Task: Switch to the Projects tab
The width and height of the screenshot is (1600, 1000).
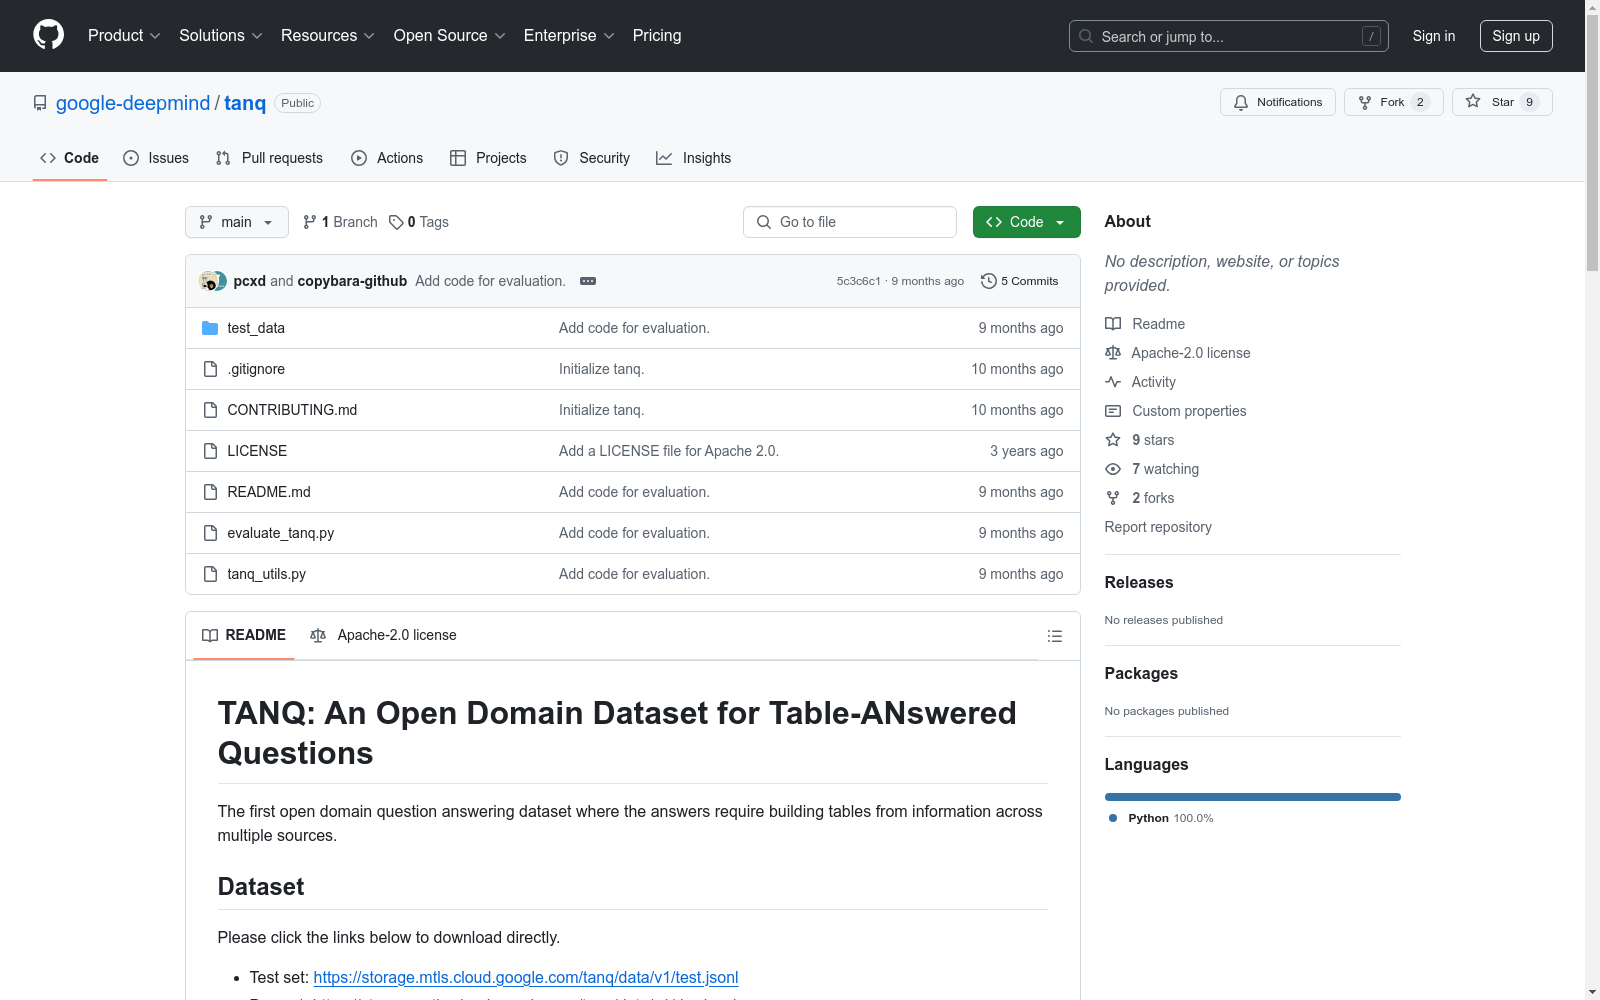Action: pyautogui.click(x=488, y=158)
